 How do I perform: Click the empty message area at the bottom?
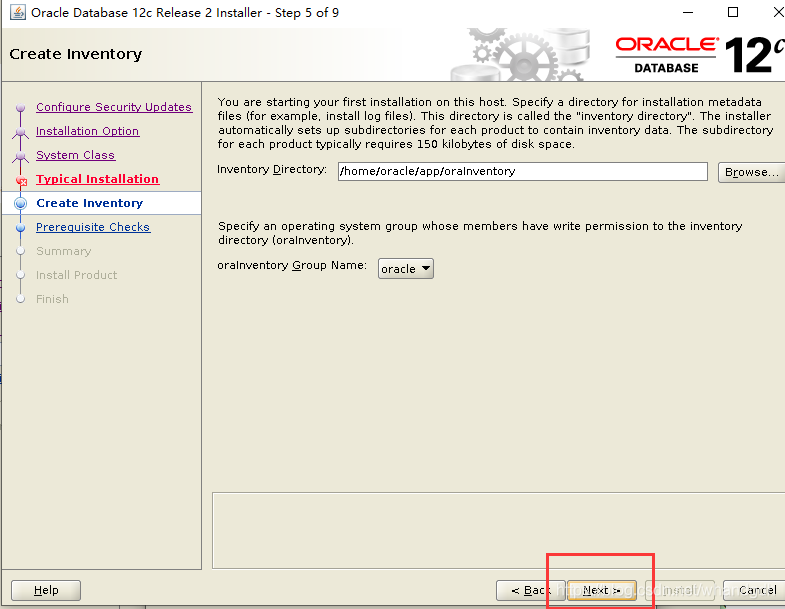point(499,530)
